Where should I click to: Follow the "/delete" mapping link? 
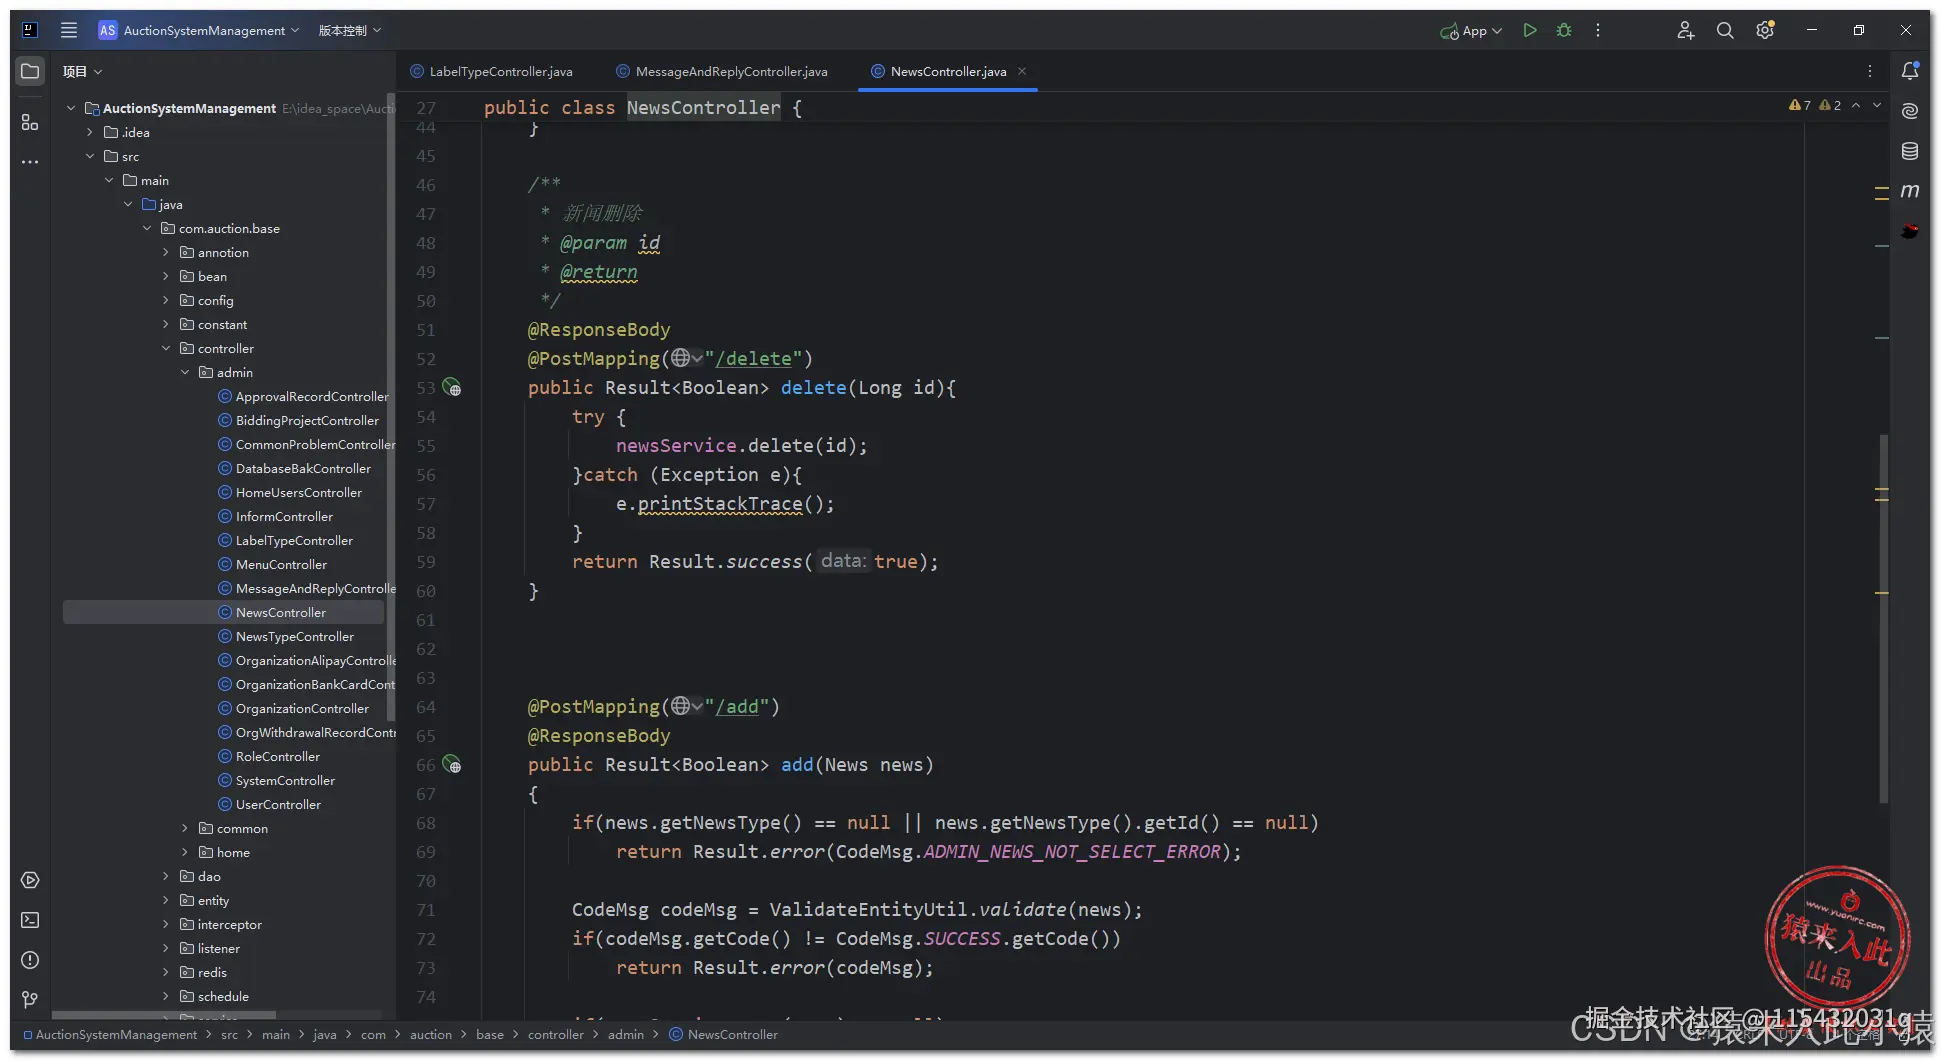[x=753, y=358]
